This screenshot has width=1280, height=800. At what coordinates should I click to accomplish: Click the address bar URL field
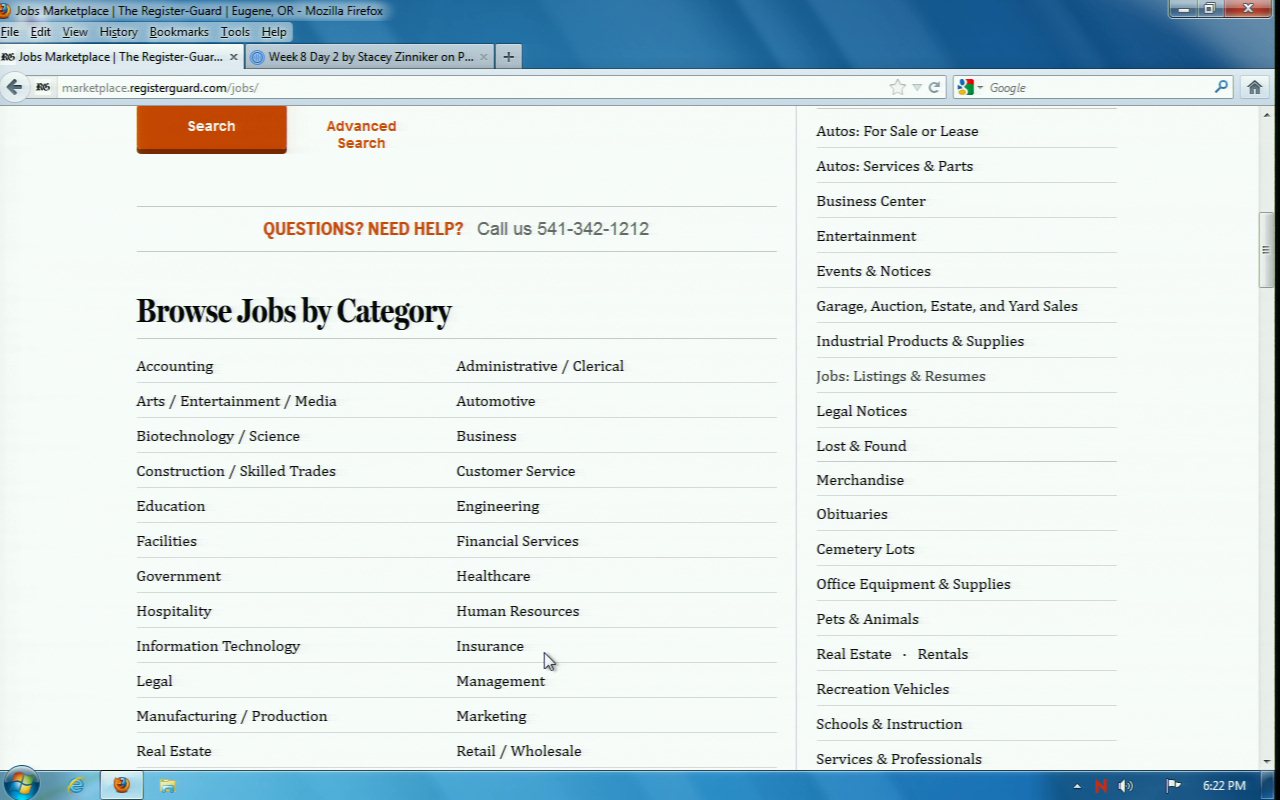pyautogui.click(x=470, y=87)
